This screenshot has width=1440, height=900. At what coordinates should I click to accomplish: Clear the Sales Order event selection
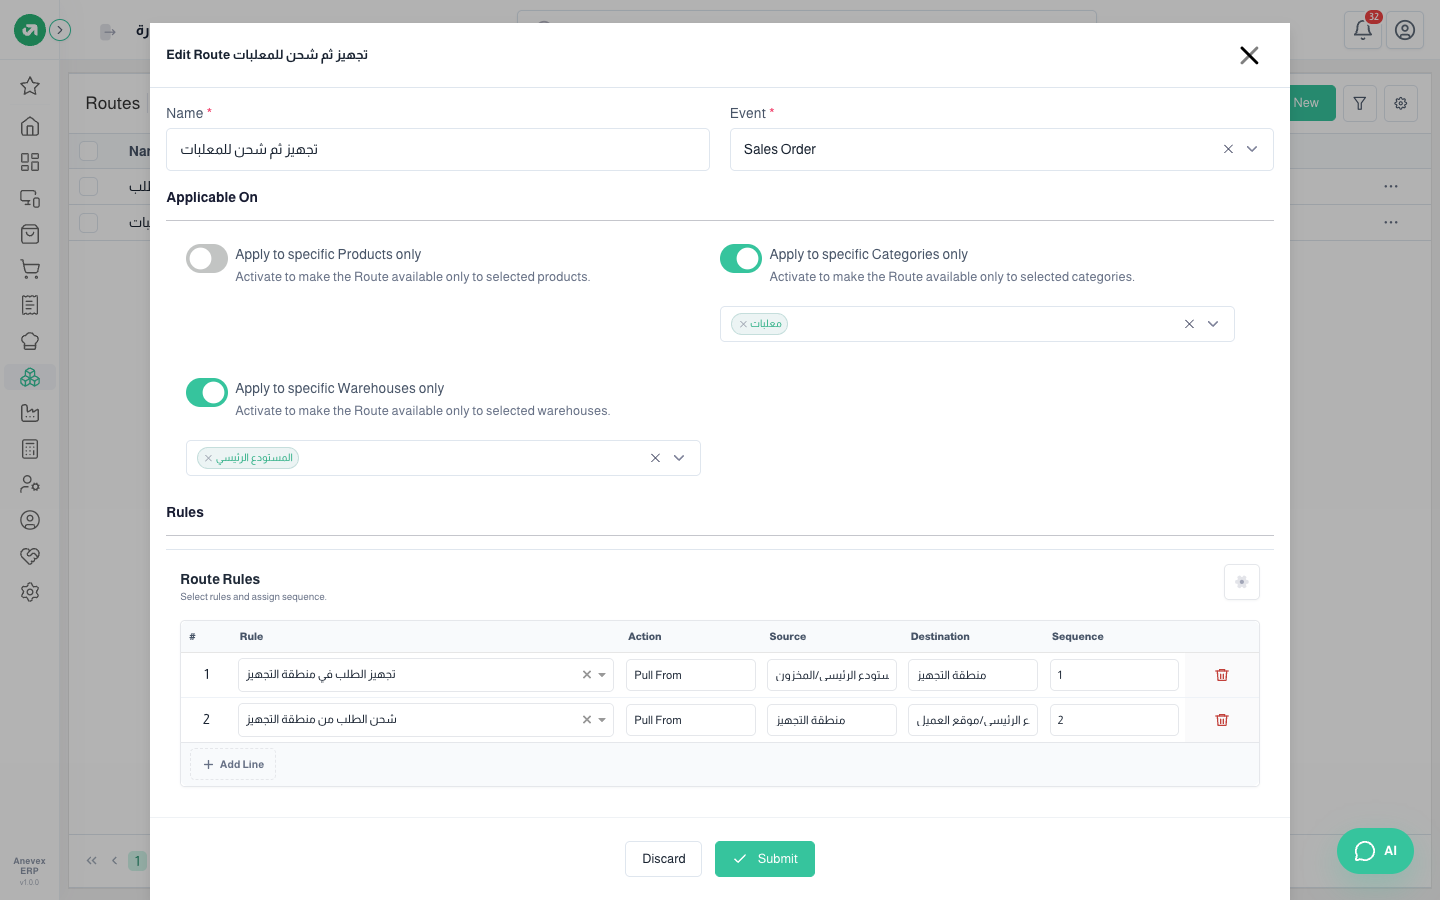(x=1228, y=149)
